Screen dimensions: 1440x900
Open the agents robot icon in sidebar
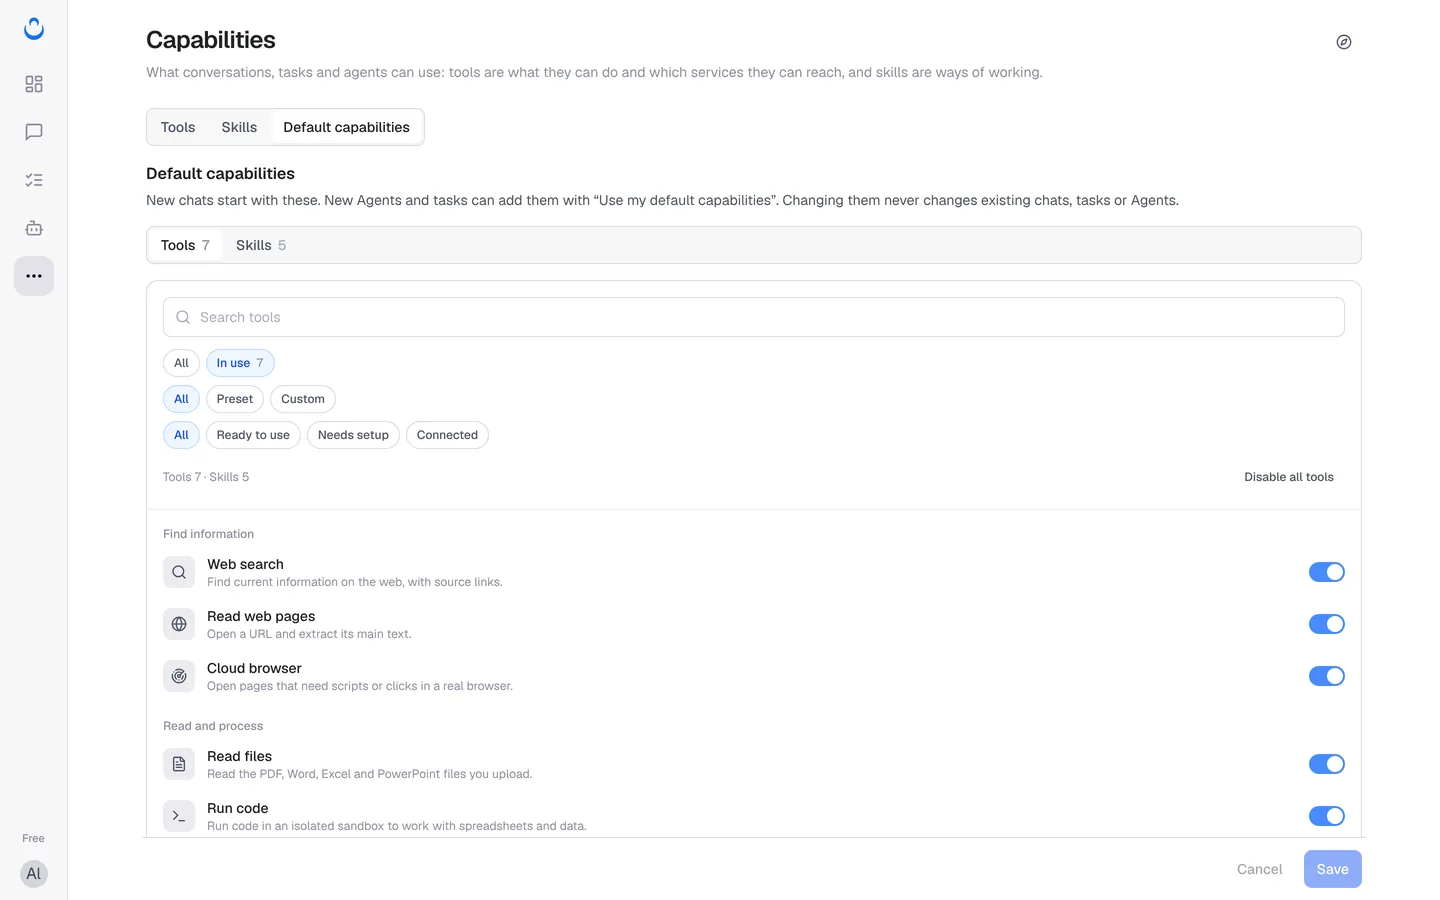click(x=34, y=228)
